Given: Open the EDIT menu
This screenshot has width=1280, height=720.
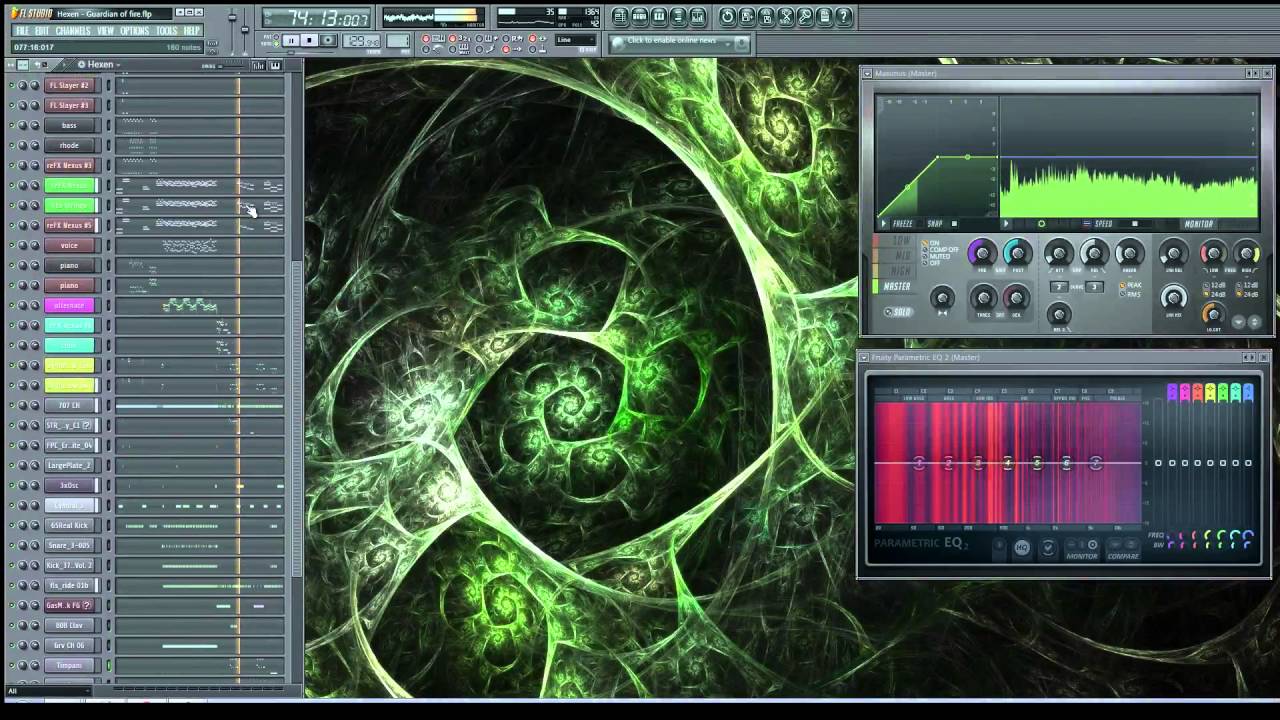Looking at the screenshot, I should (x=41, y=30).
